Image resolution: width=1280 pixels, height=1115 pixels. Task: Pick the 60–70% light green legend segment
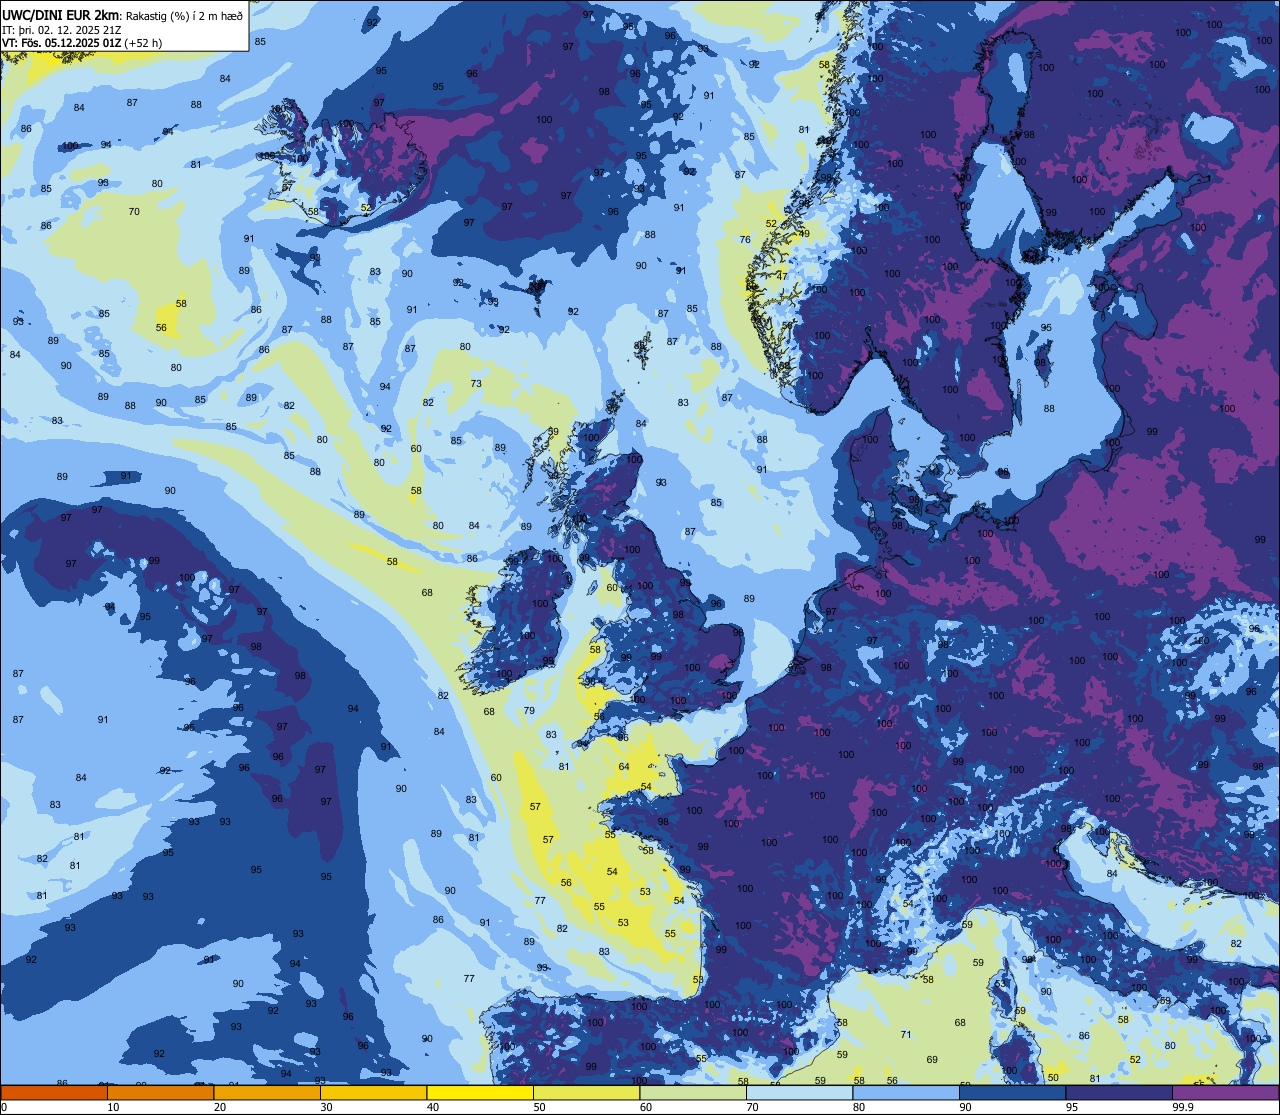coord(693,1092)
